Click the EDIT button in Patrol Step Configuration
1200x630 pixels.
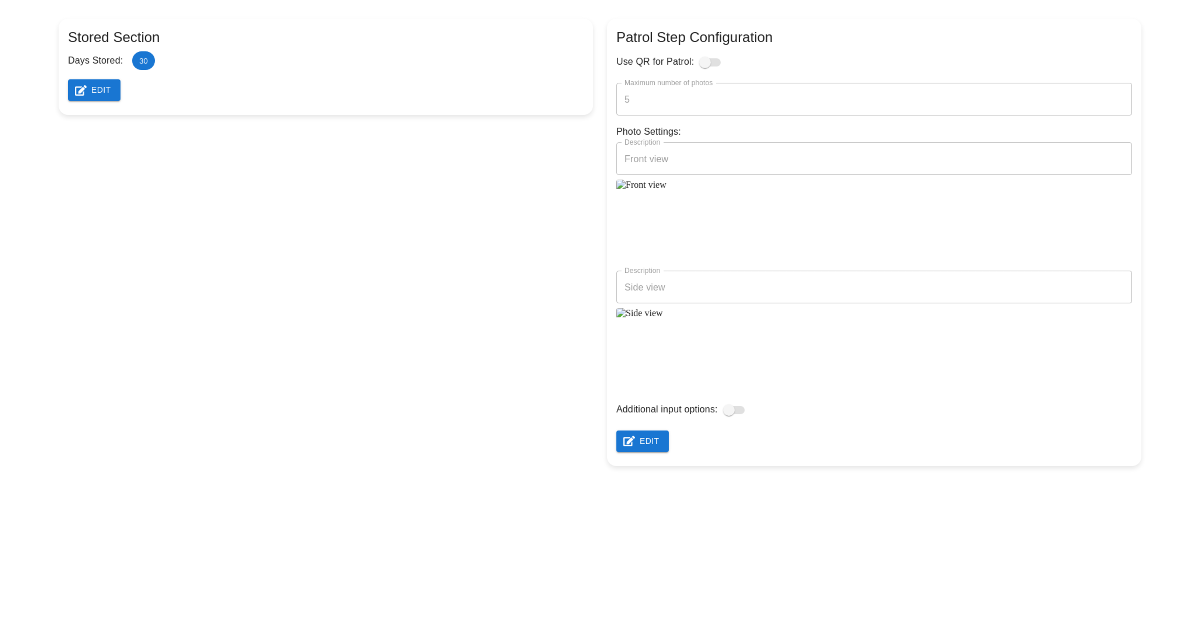click(x=642, y=441)
